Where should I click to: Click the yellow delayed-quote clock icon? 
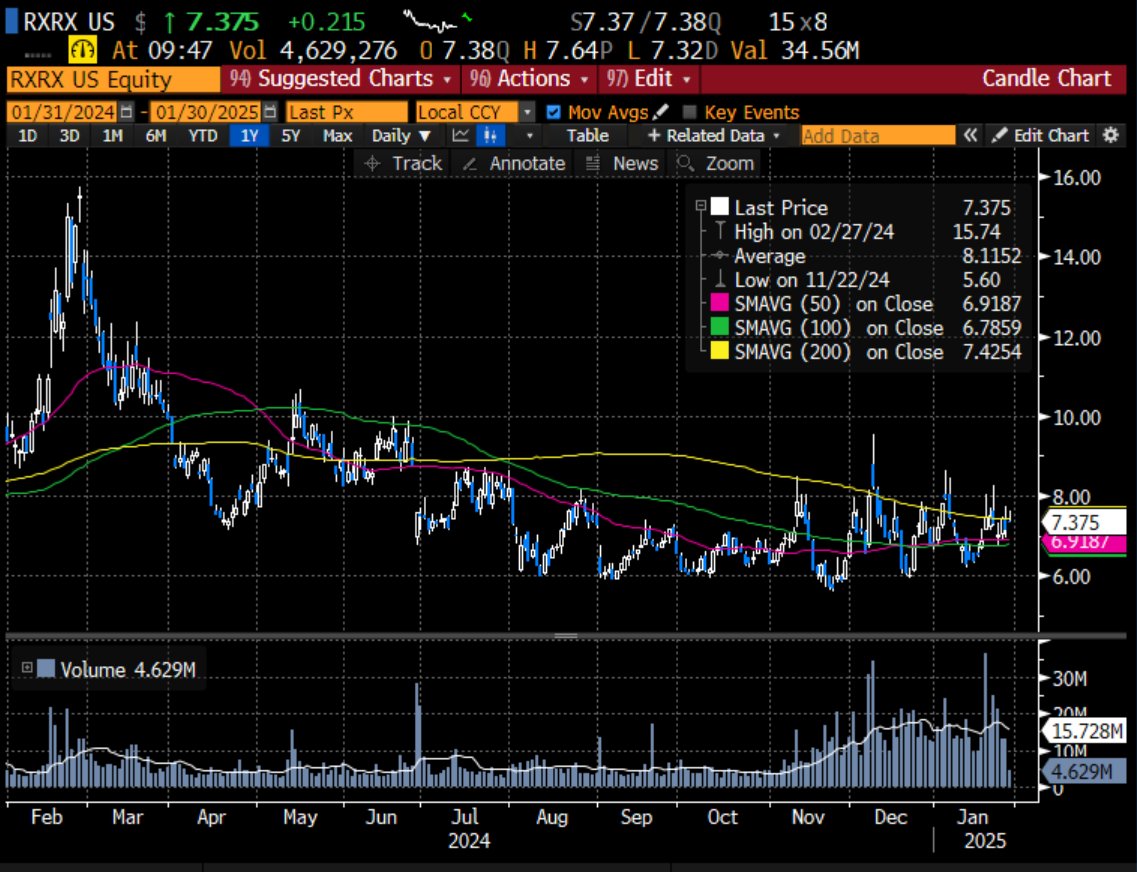click(x=83, y=50)
